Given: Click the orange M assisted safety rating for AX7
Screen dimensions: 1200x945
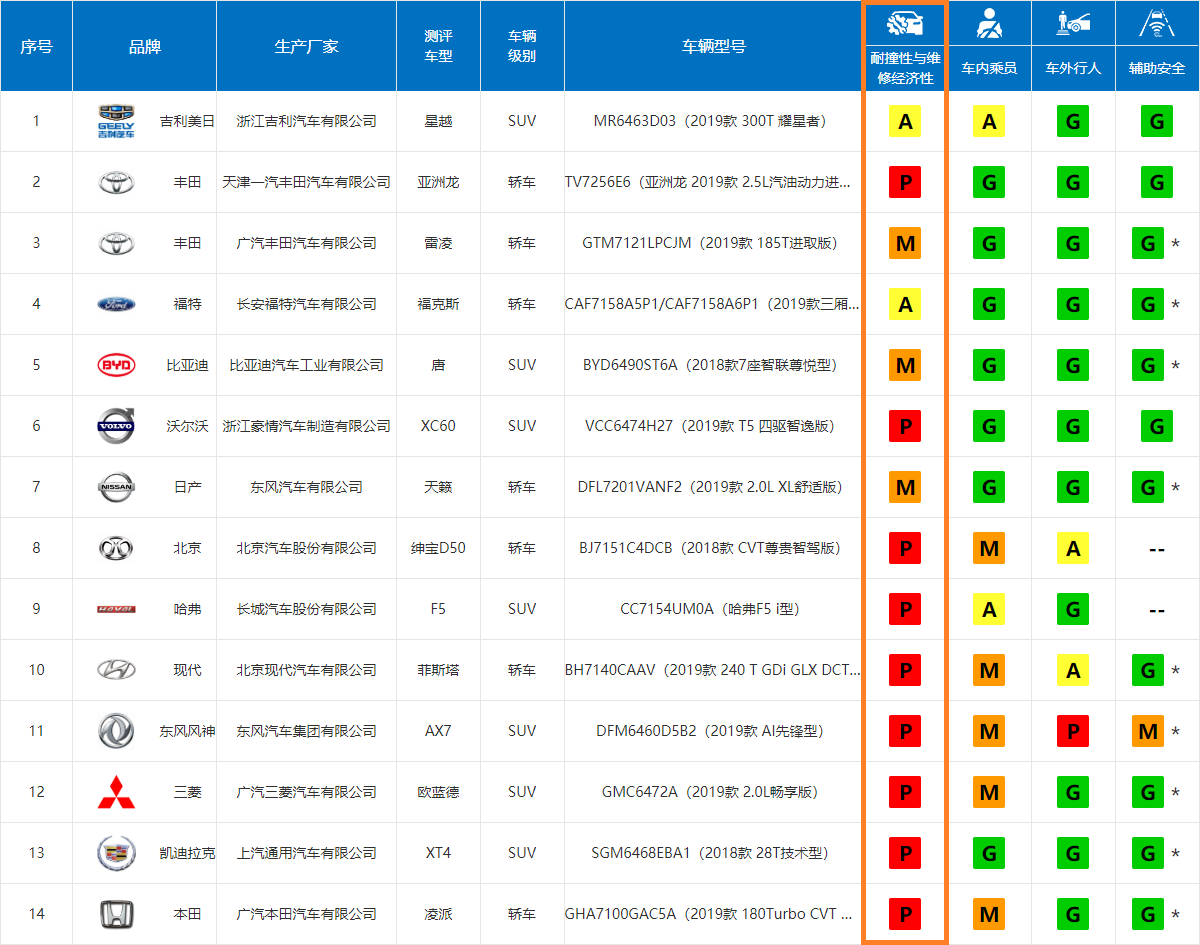Looking at the screenshot, I should click(1147, 732).
